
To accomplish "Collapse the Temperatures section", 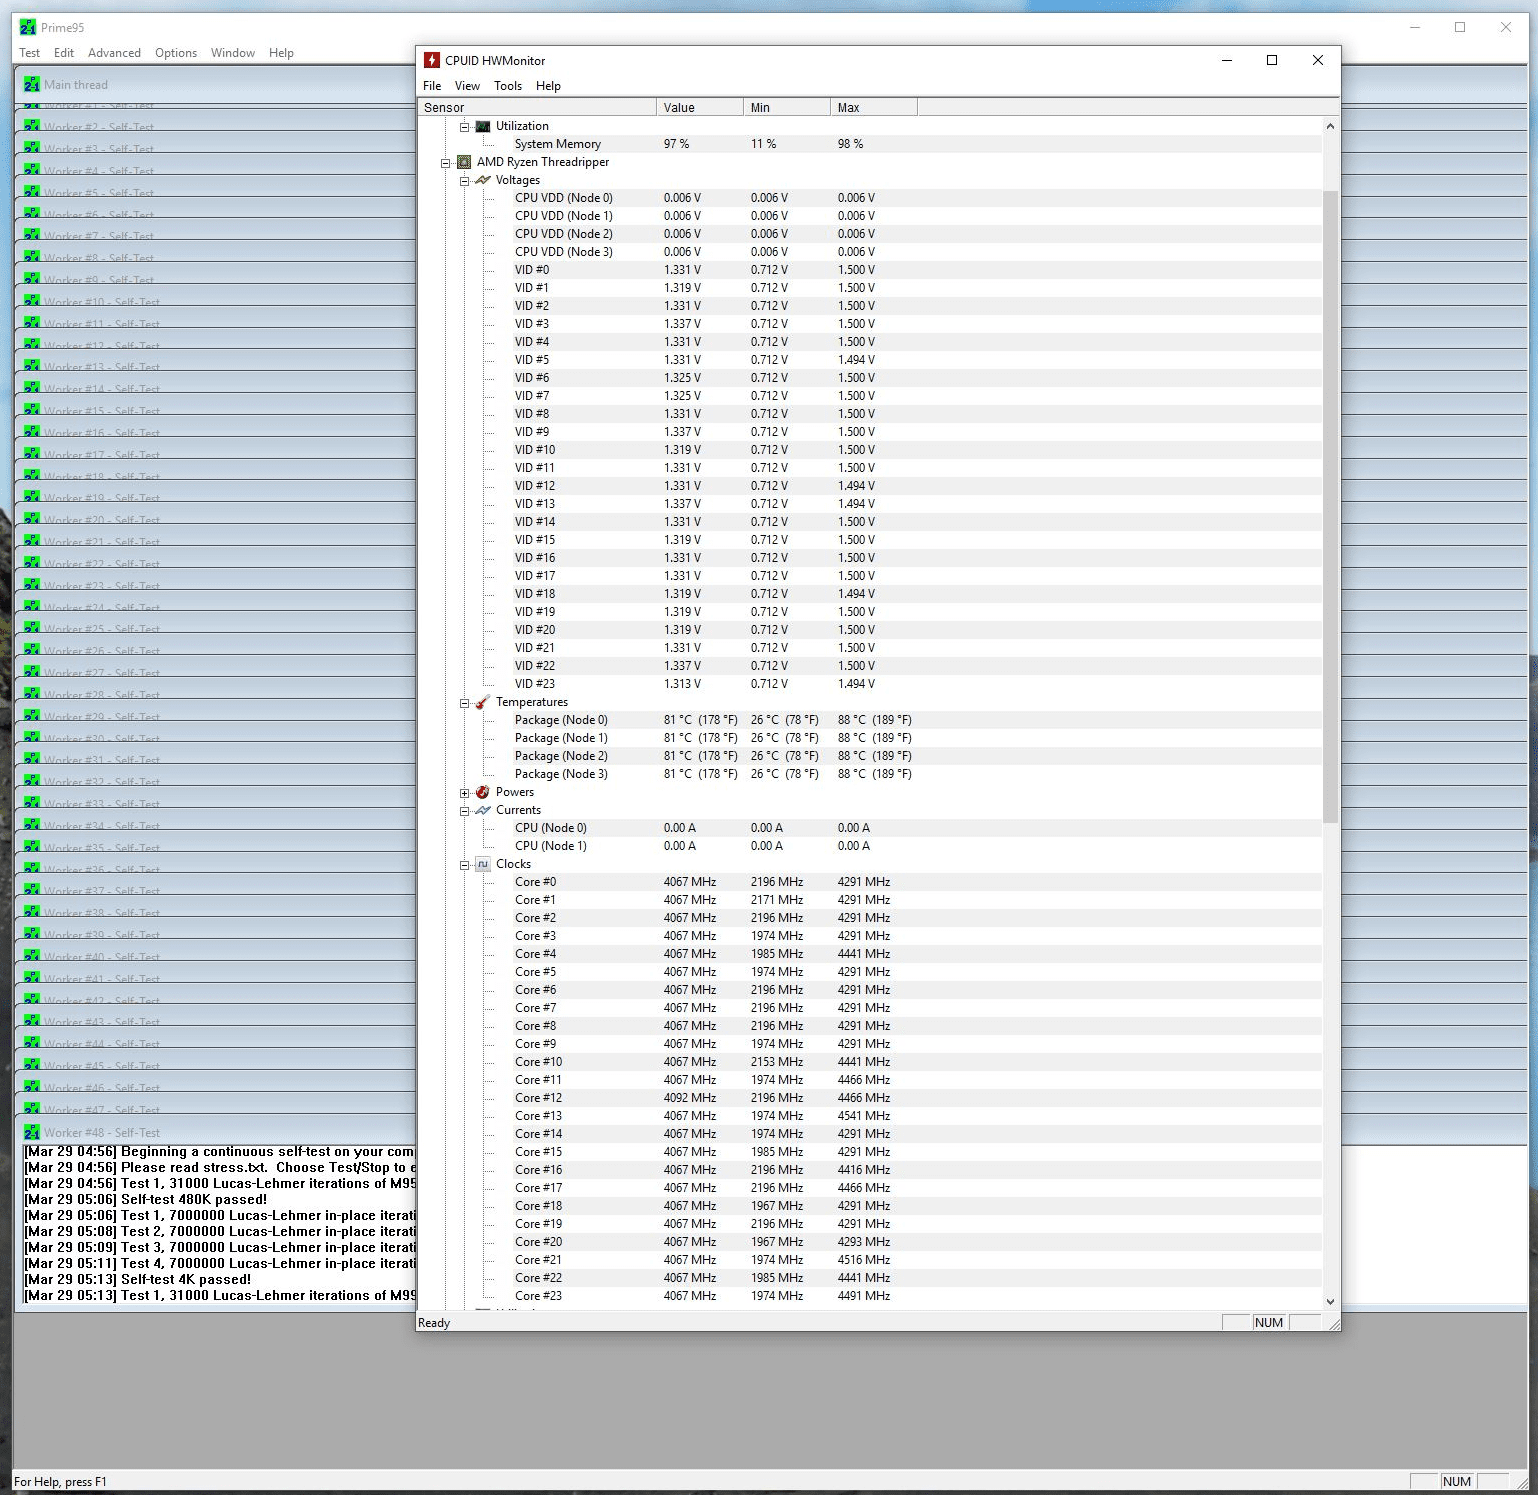I will (464, 703).
